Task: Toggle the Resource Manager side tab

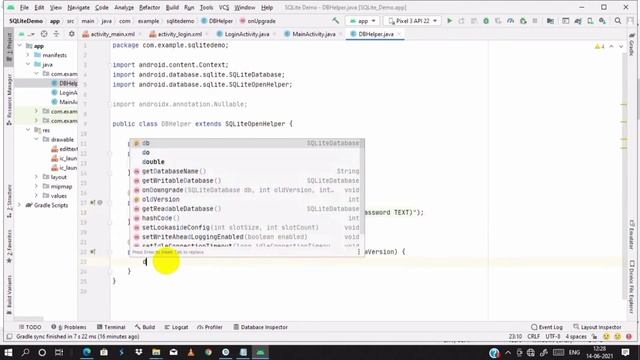Action: click(x=9, y=100)
